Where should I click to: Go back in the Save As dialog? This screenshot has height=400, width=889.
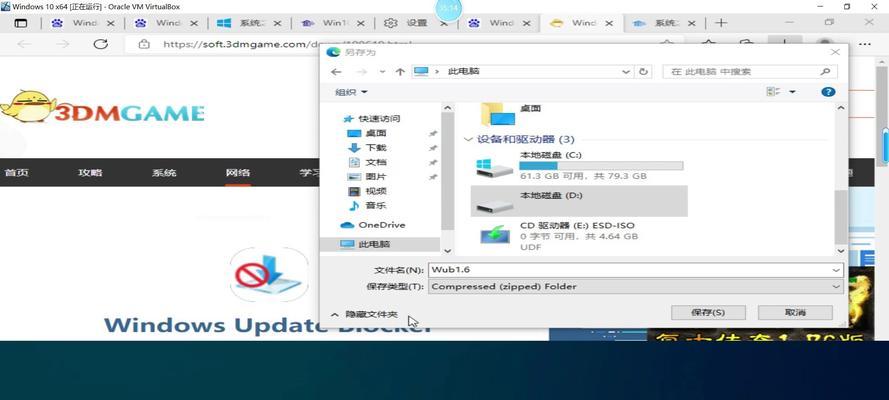pyautogui.click(x=336, y=72)
